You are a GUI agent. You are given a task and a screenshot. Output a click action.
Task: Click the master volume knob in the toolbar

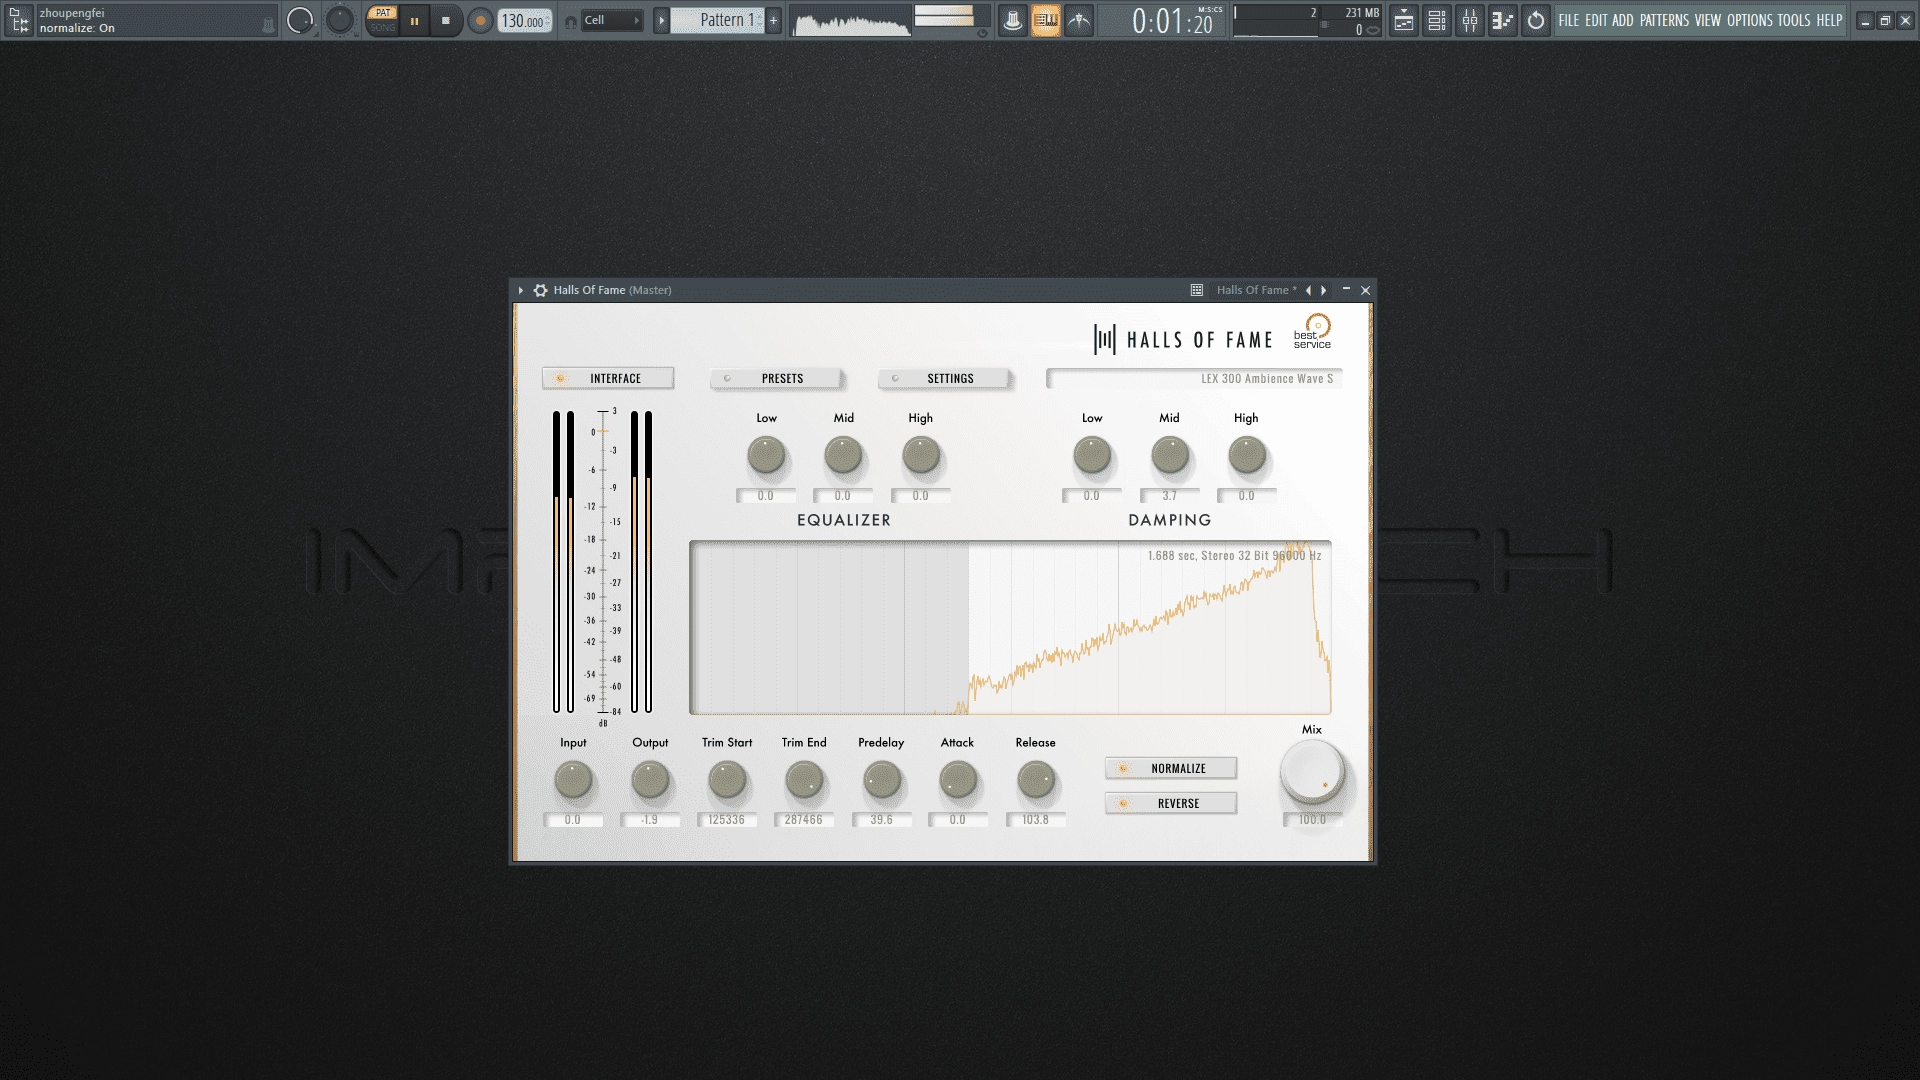click(300, 20)
